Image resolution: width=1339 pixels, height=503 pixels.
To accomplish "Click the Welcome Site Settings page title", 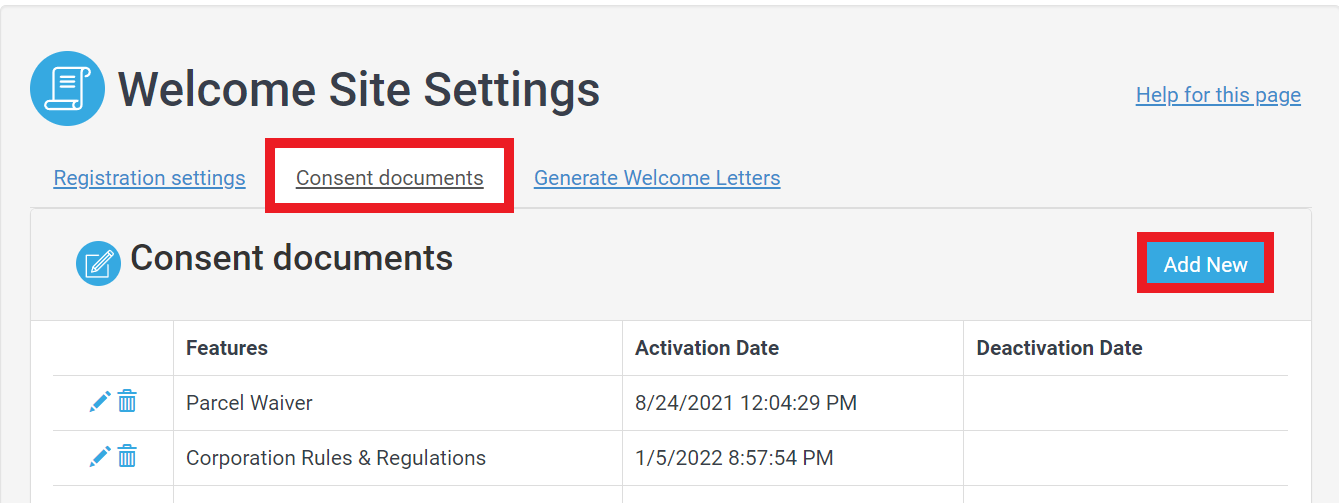I will coord(359,89).
